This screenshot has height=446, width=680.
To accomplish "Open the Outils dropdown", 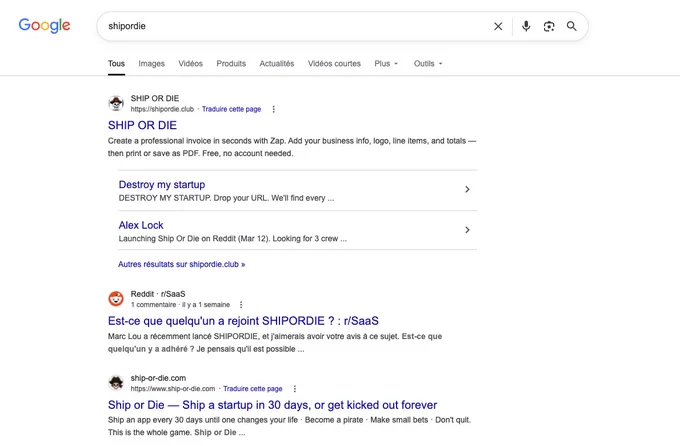I will 428,64.
